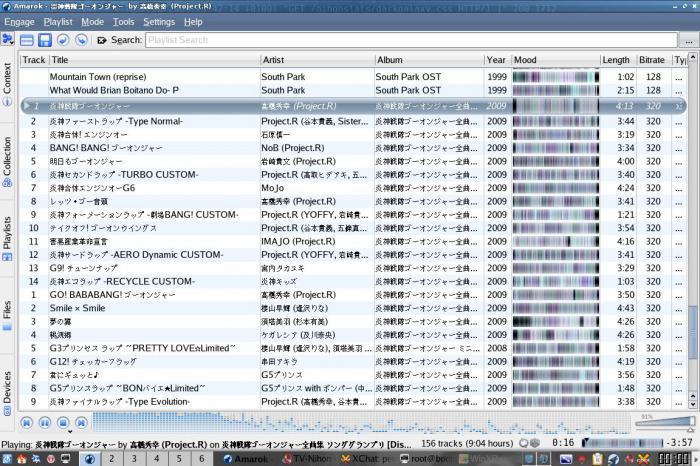Screen dimensions: 700x466
Task: Toggle repeat status icon in status bar
Action: click(524, 443)
